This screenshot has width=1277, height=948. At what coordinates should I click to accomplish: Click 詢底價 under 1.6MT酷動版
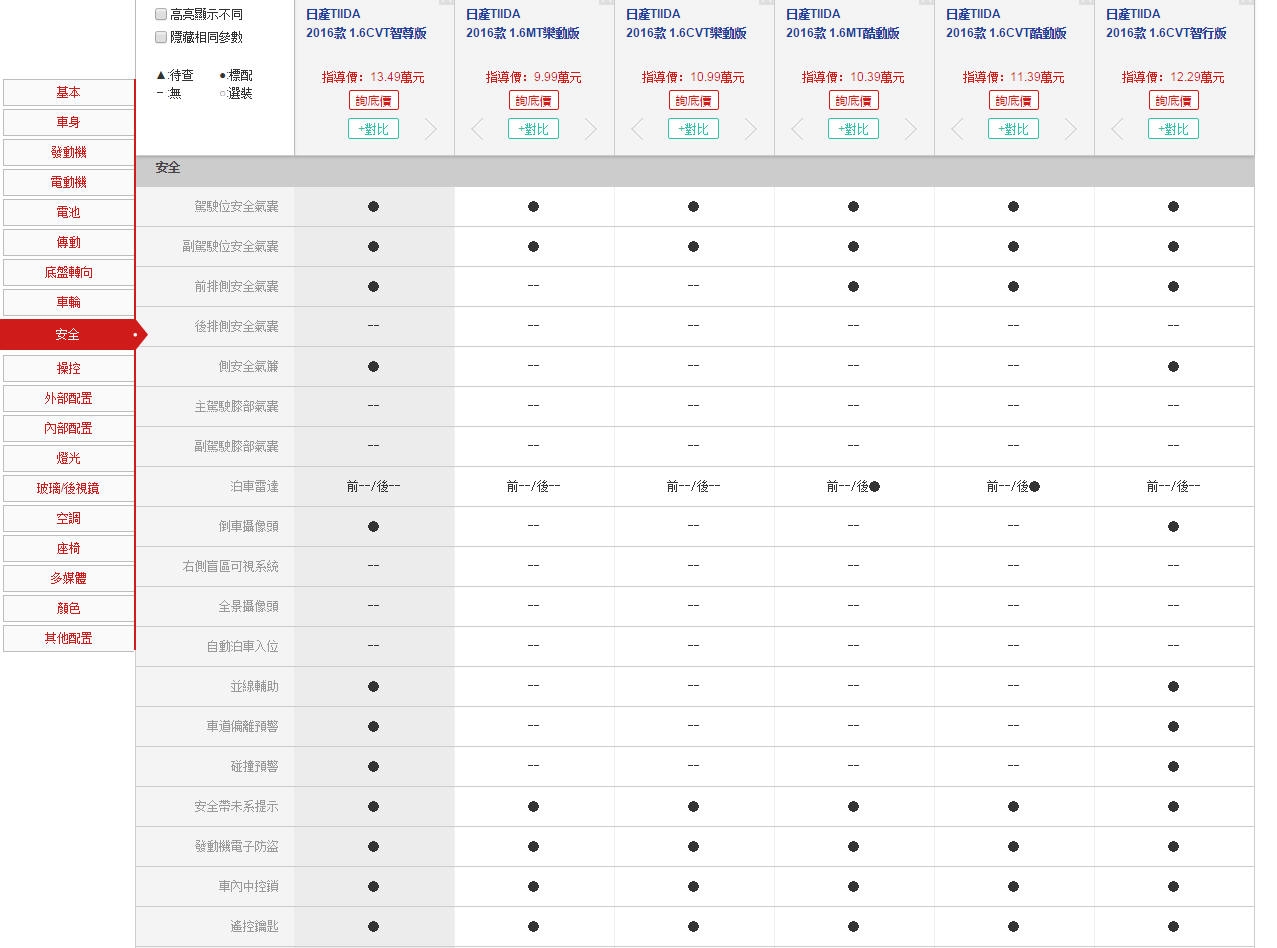pos(853,100)
